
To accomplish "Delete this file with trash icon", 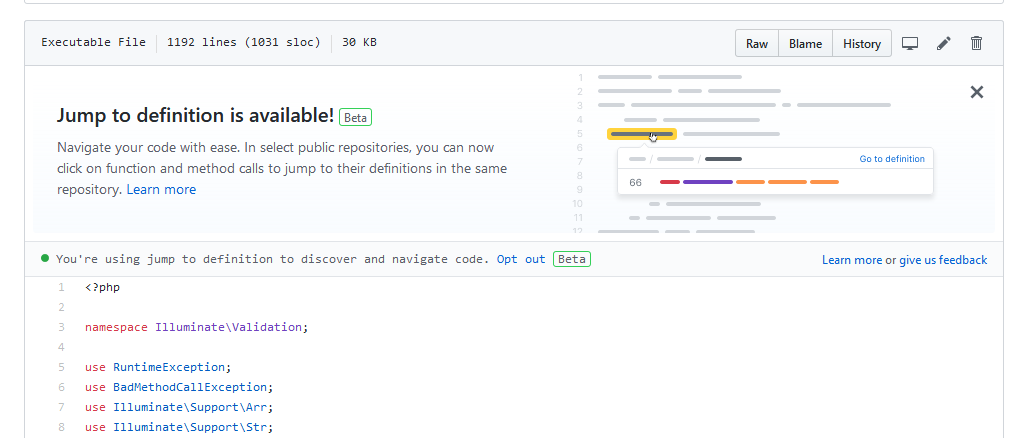I will [977, 43].
